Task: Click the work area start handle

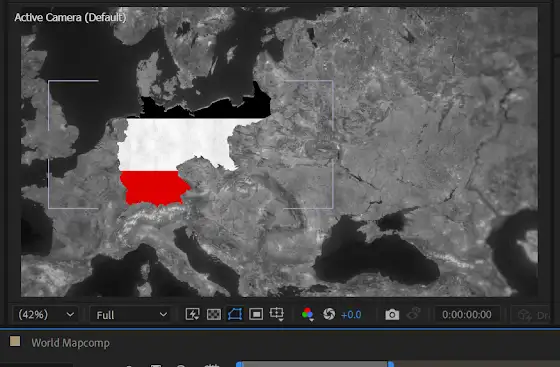Action: click(240, 364)
